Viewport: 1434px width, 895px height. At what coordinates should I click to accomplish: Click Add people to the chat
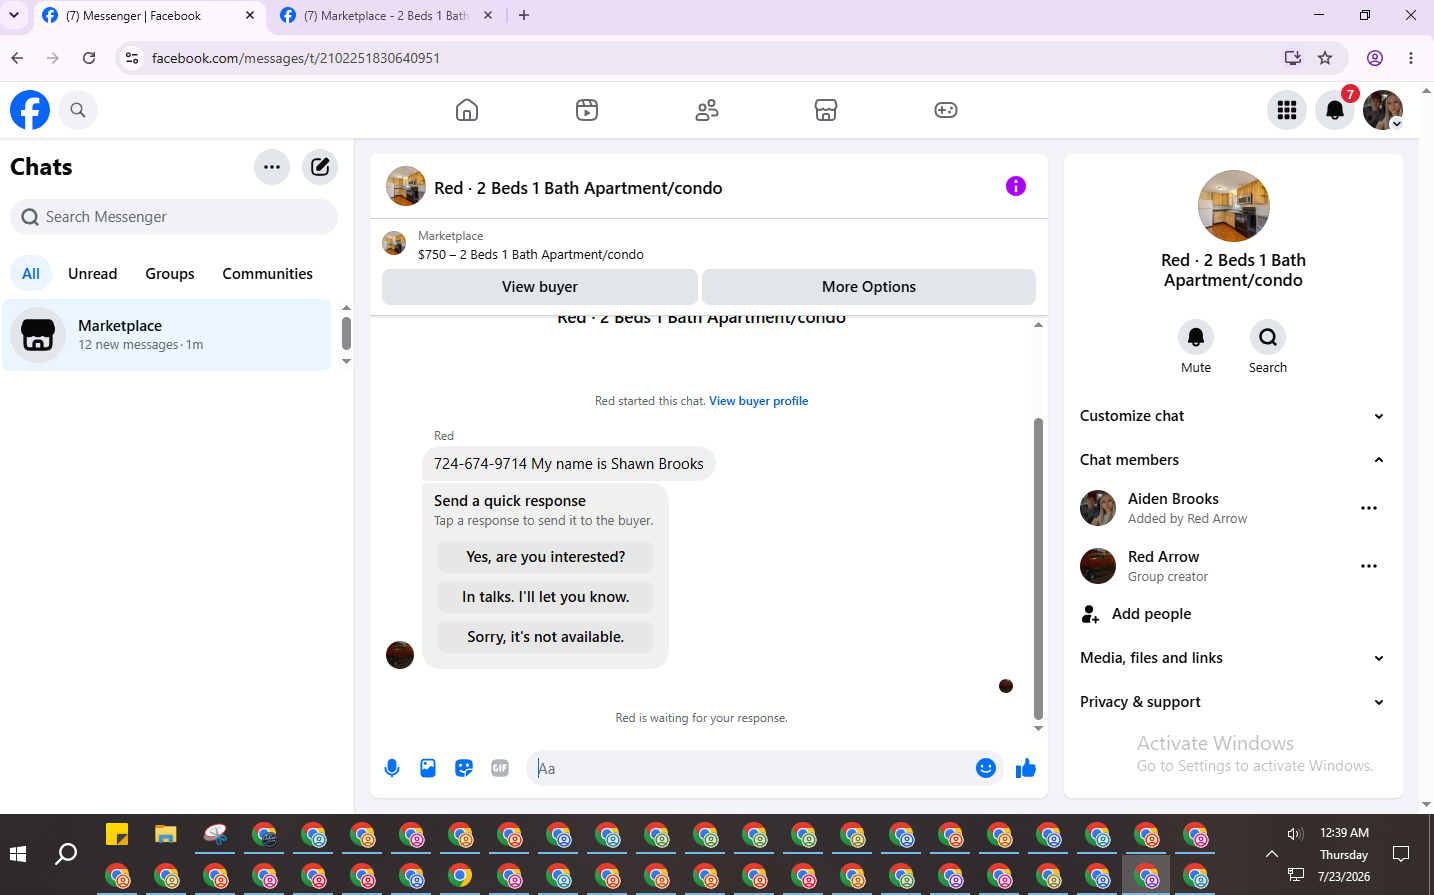[1233, 614]
